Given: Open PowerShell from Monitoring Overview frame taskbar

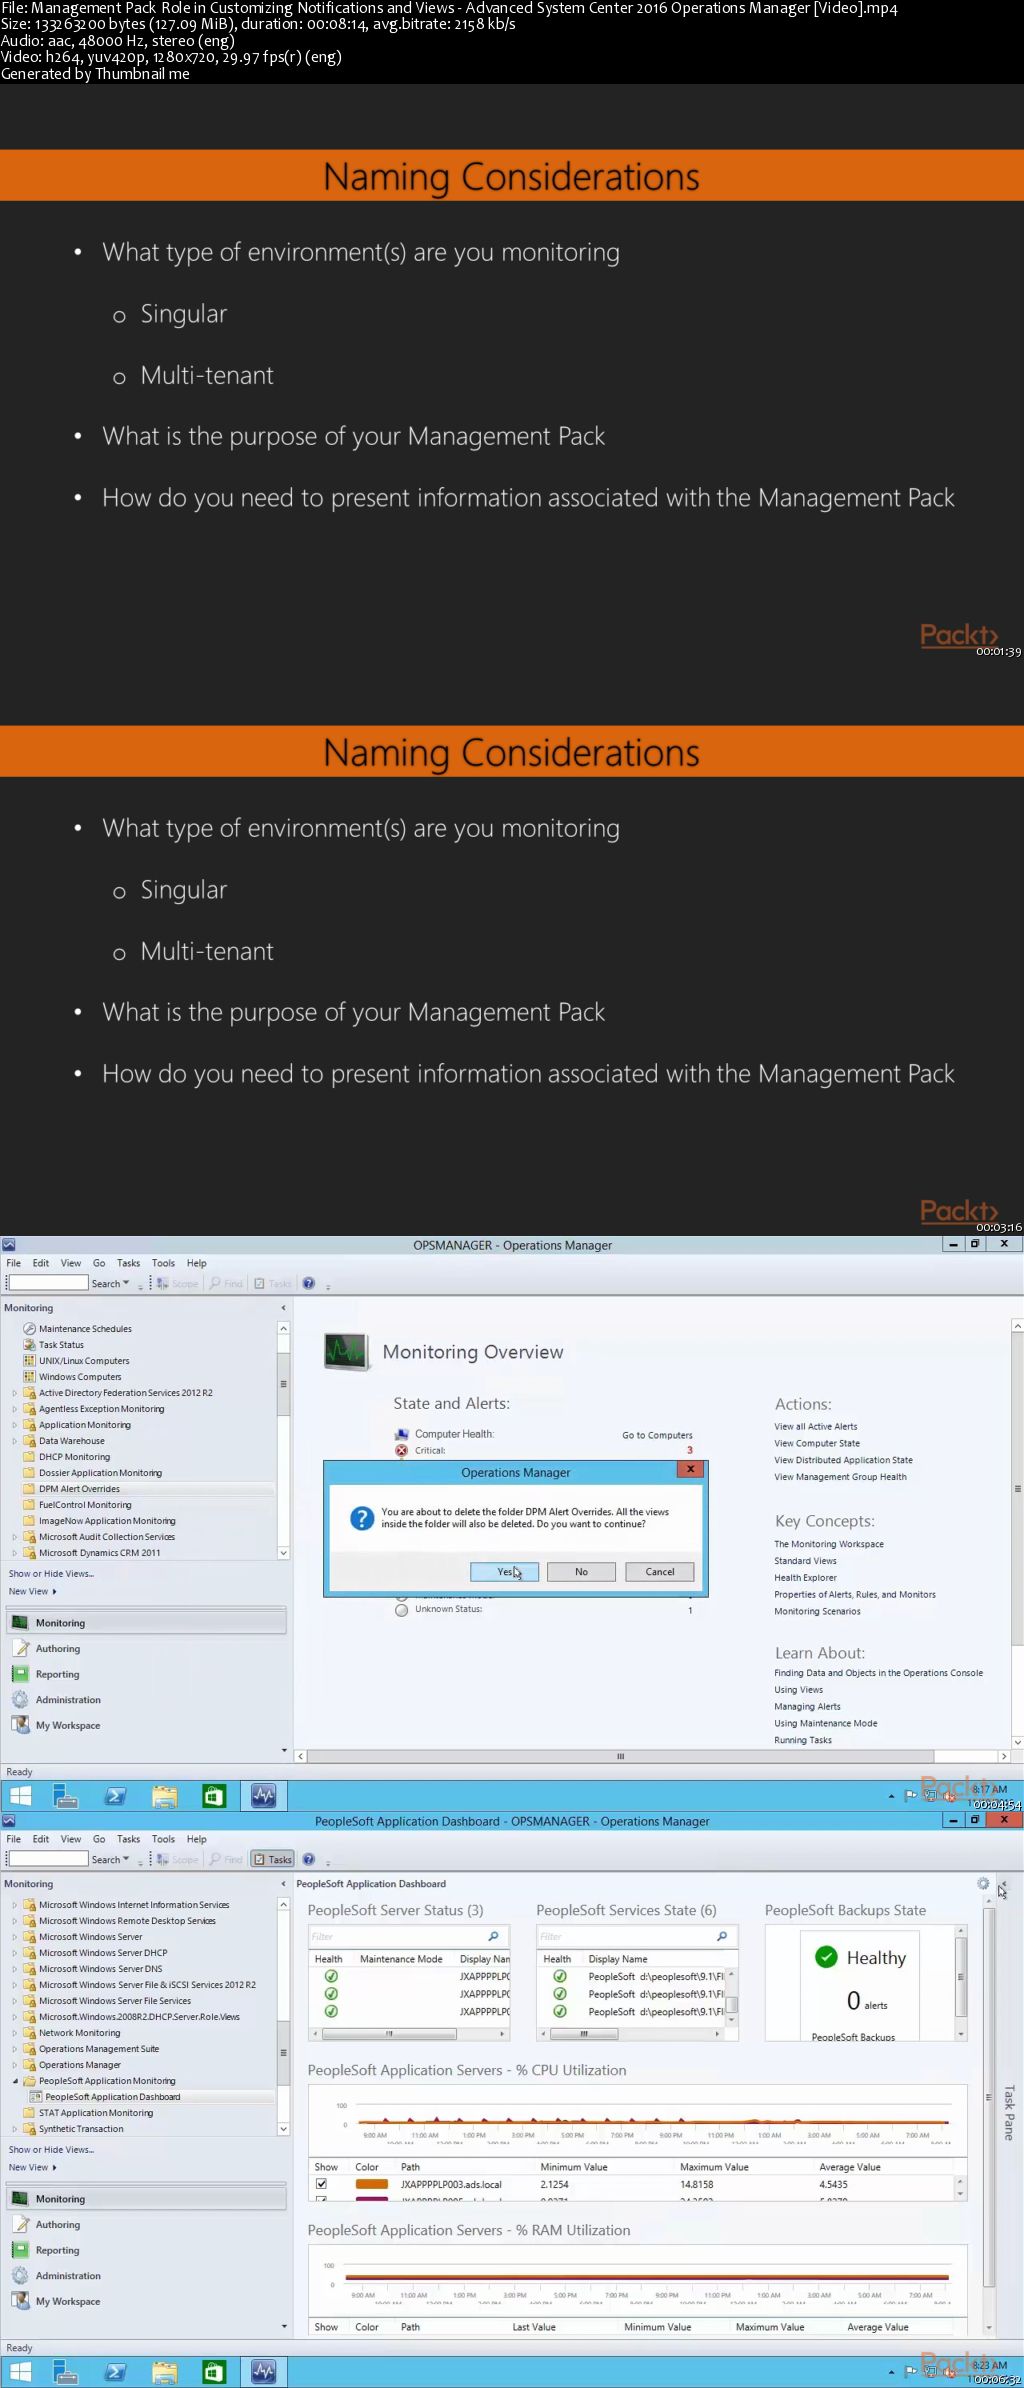Looking at the screenshot, I should click(x=115, y=1796).
